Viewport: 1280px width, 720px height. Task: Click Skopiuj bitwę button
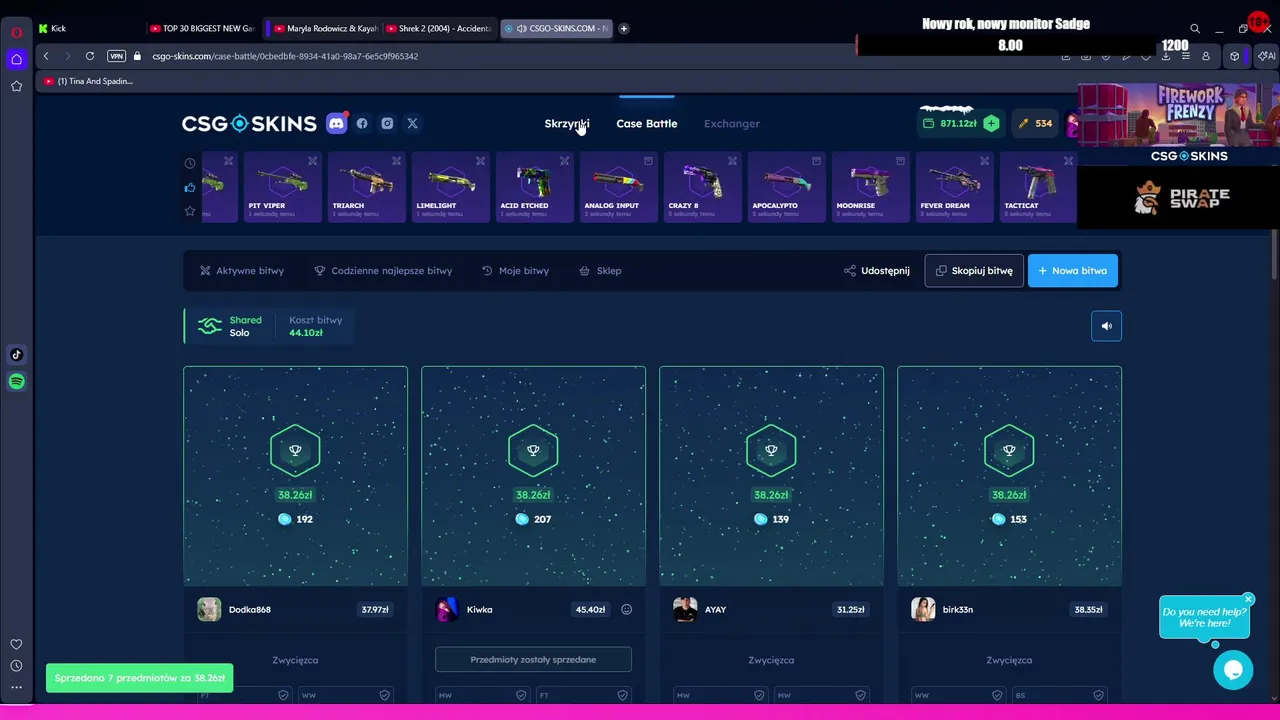pos(974,271)
